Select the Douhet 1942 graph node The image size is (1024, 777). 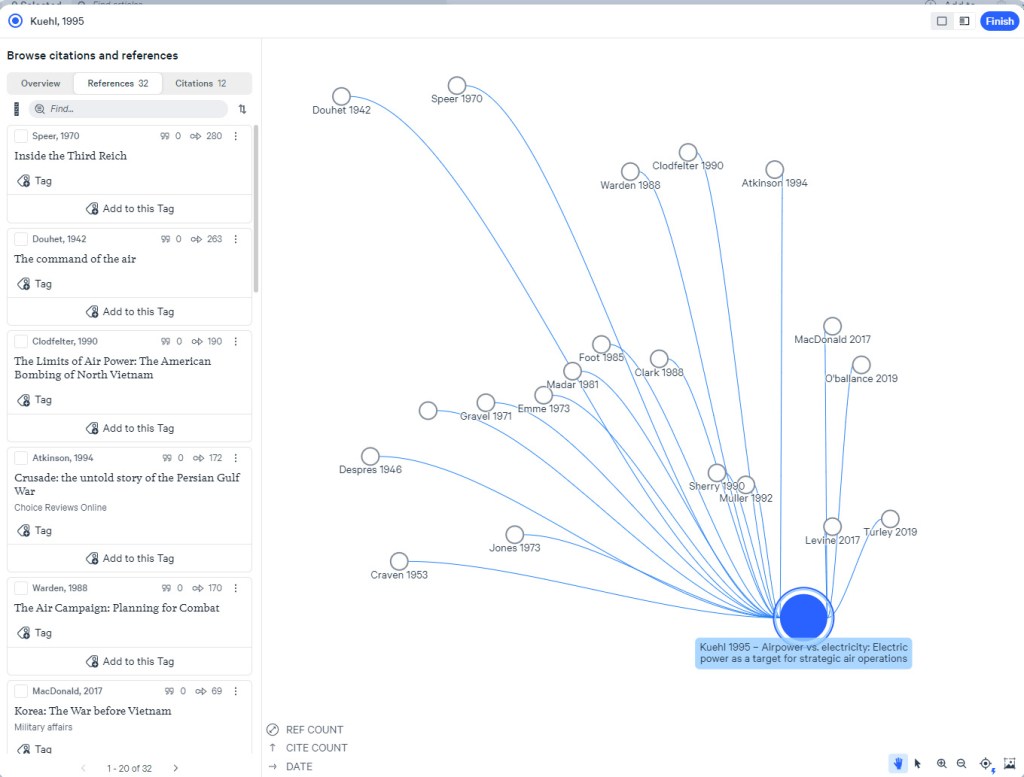tap(341, 96)
